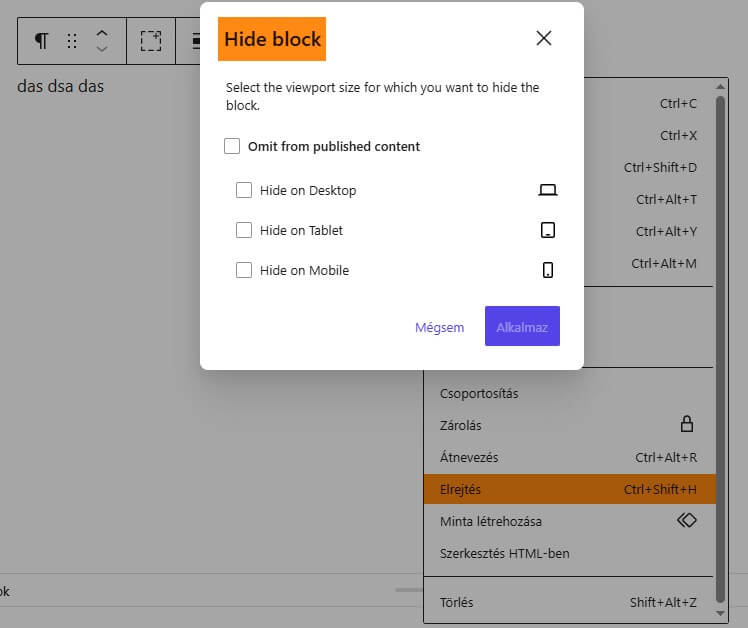
Task: Cancel with the Mégsem button
Action: (x=439, y=327)
